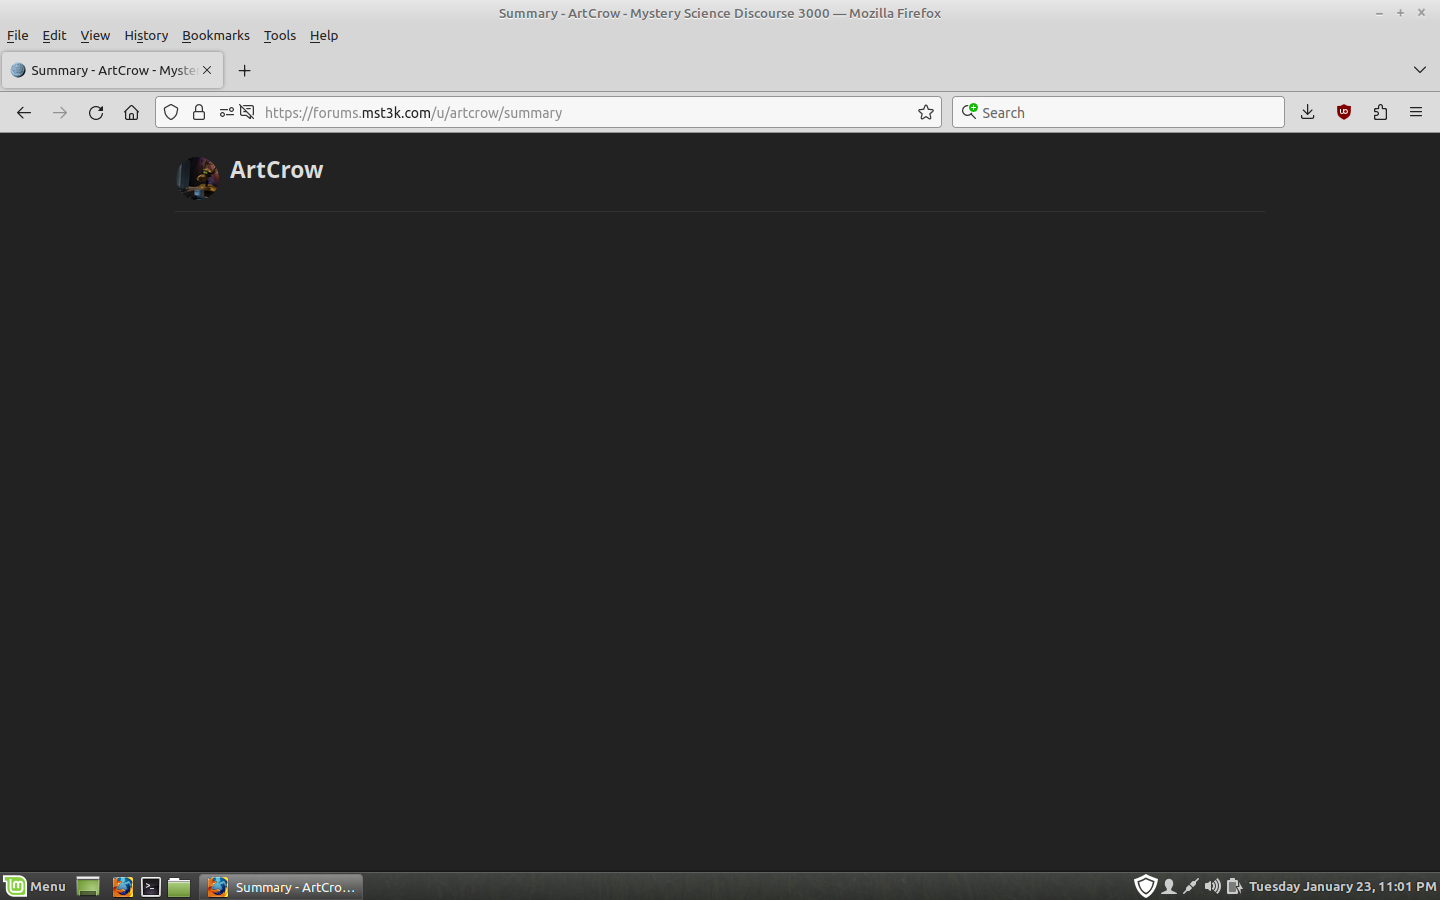Open the View menu
Screen dimensions: 1440x900
[95, 35]
